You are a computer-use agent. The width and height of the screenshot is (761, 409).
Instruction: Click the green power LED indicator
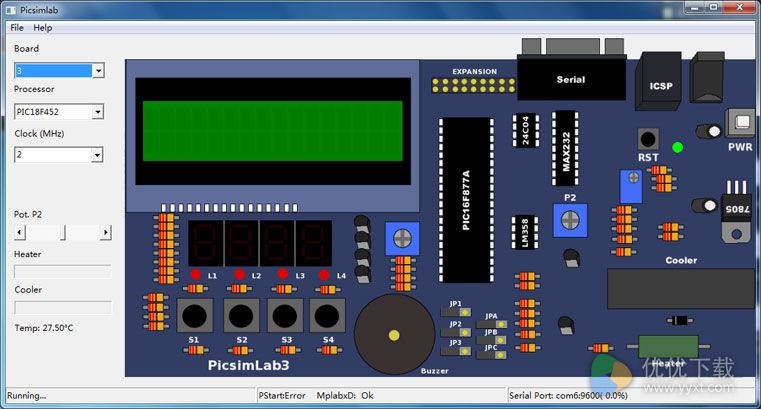tap(678, 147)
